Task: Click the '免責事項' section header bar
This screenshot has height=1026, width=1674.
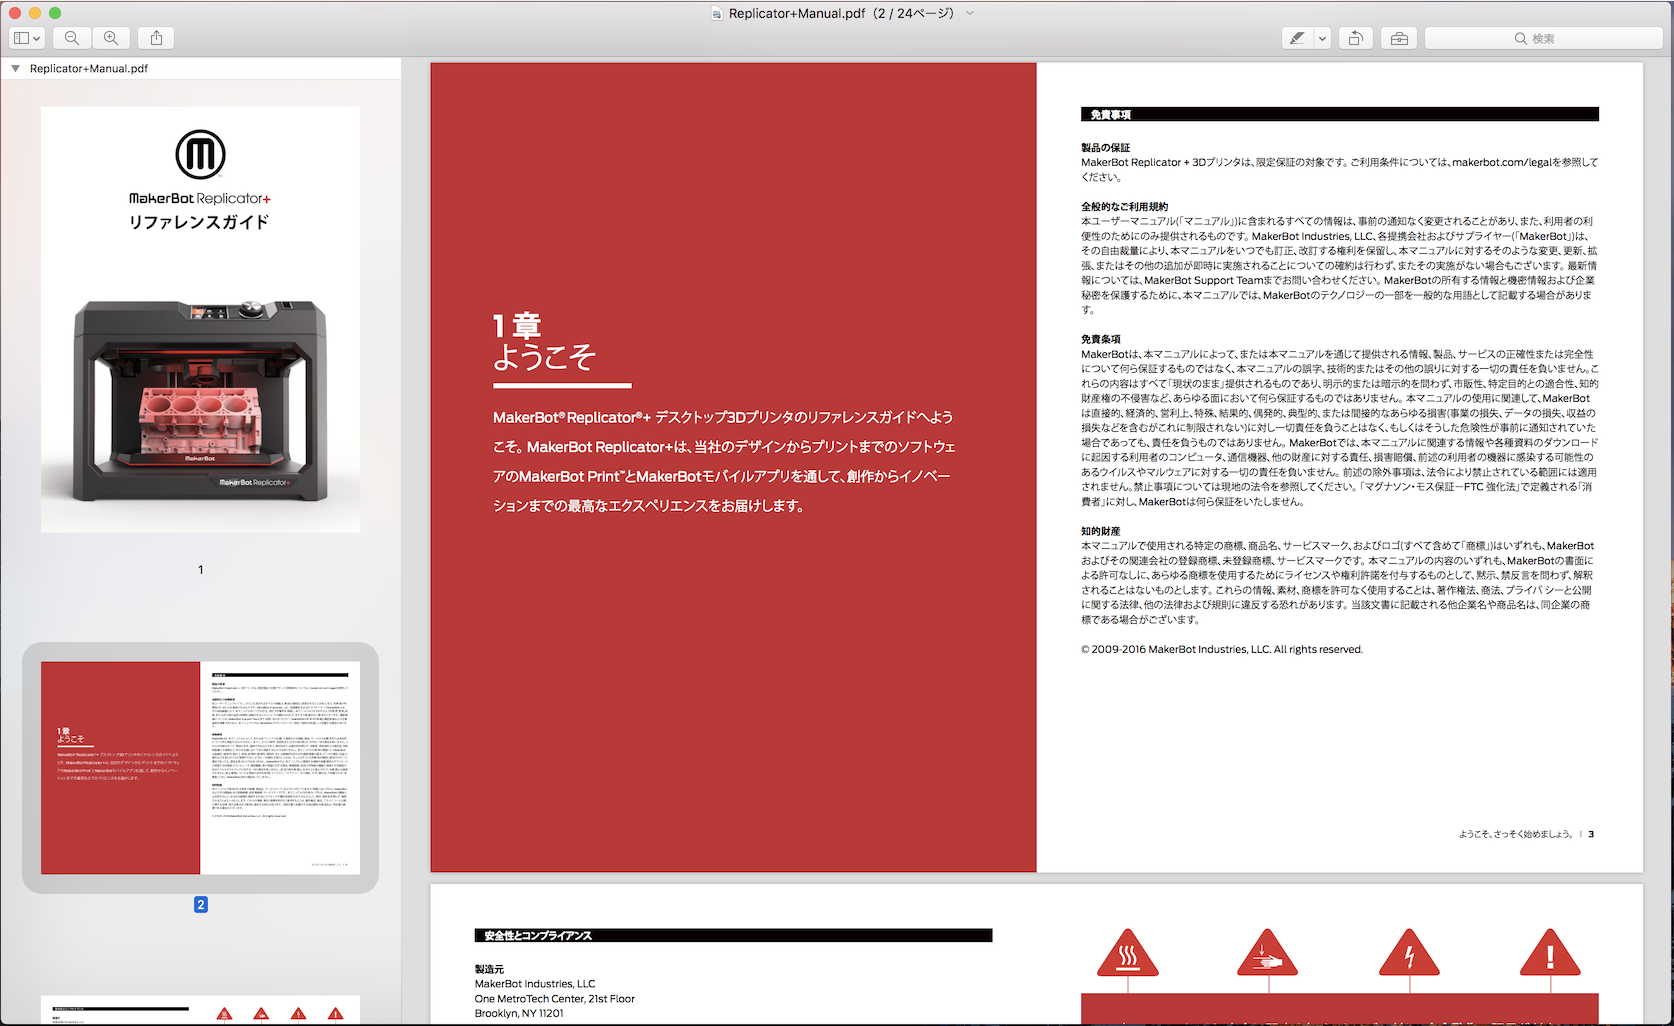Action: click(x=1339, y=114)
